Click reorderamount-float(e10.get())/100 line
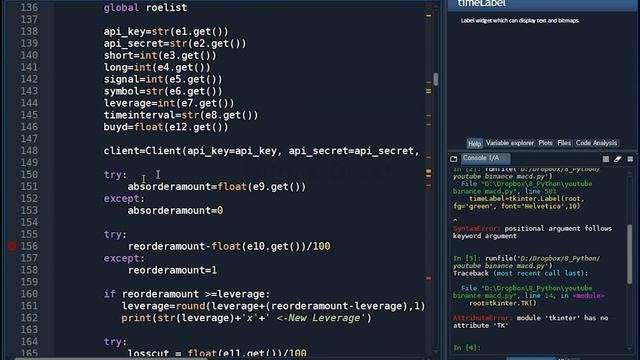Viewport: 640px width, 360px height. [x=229, y=246]
